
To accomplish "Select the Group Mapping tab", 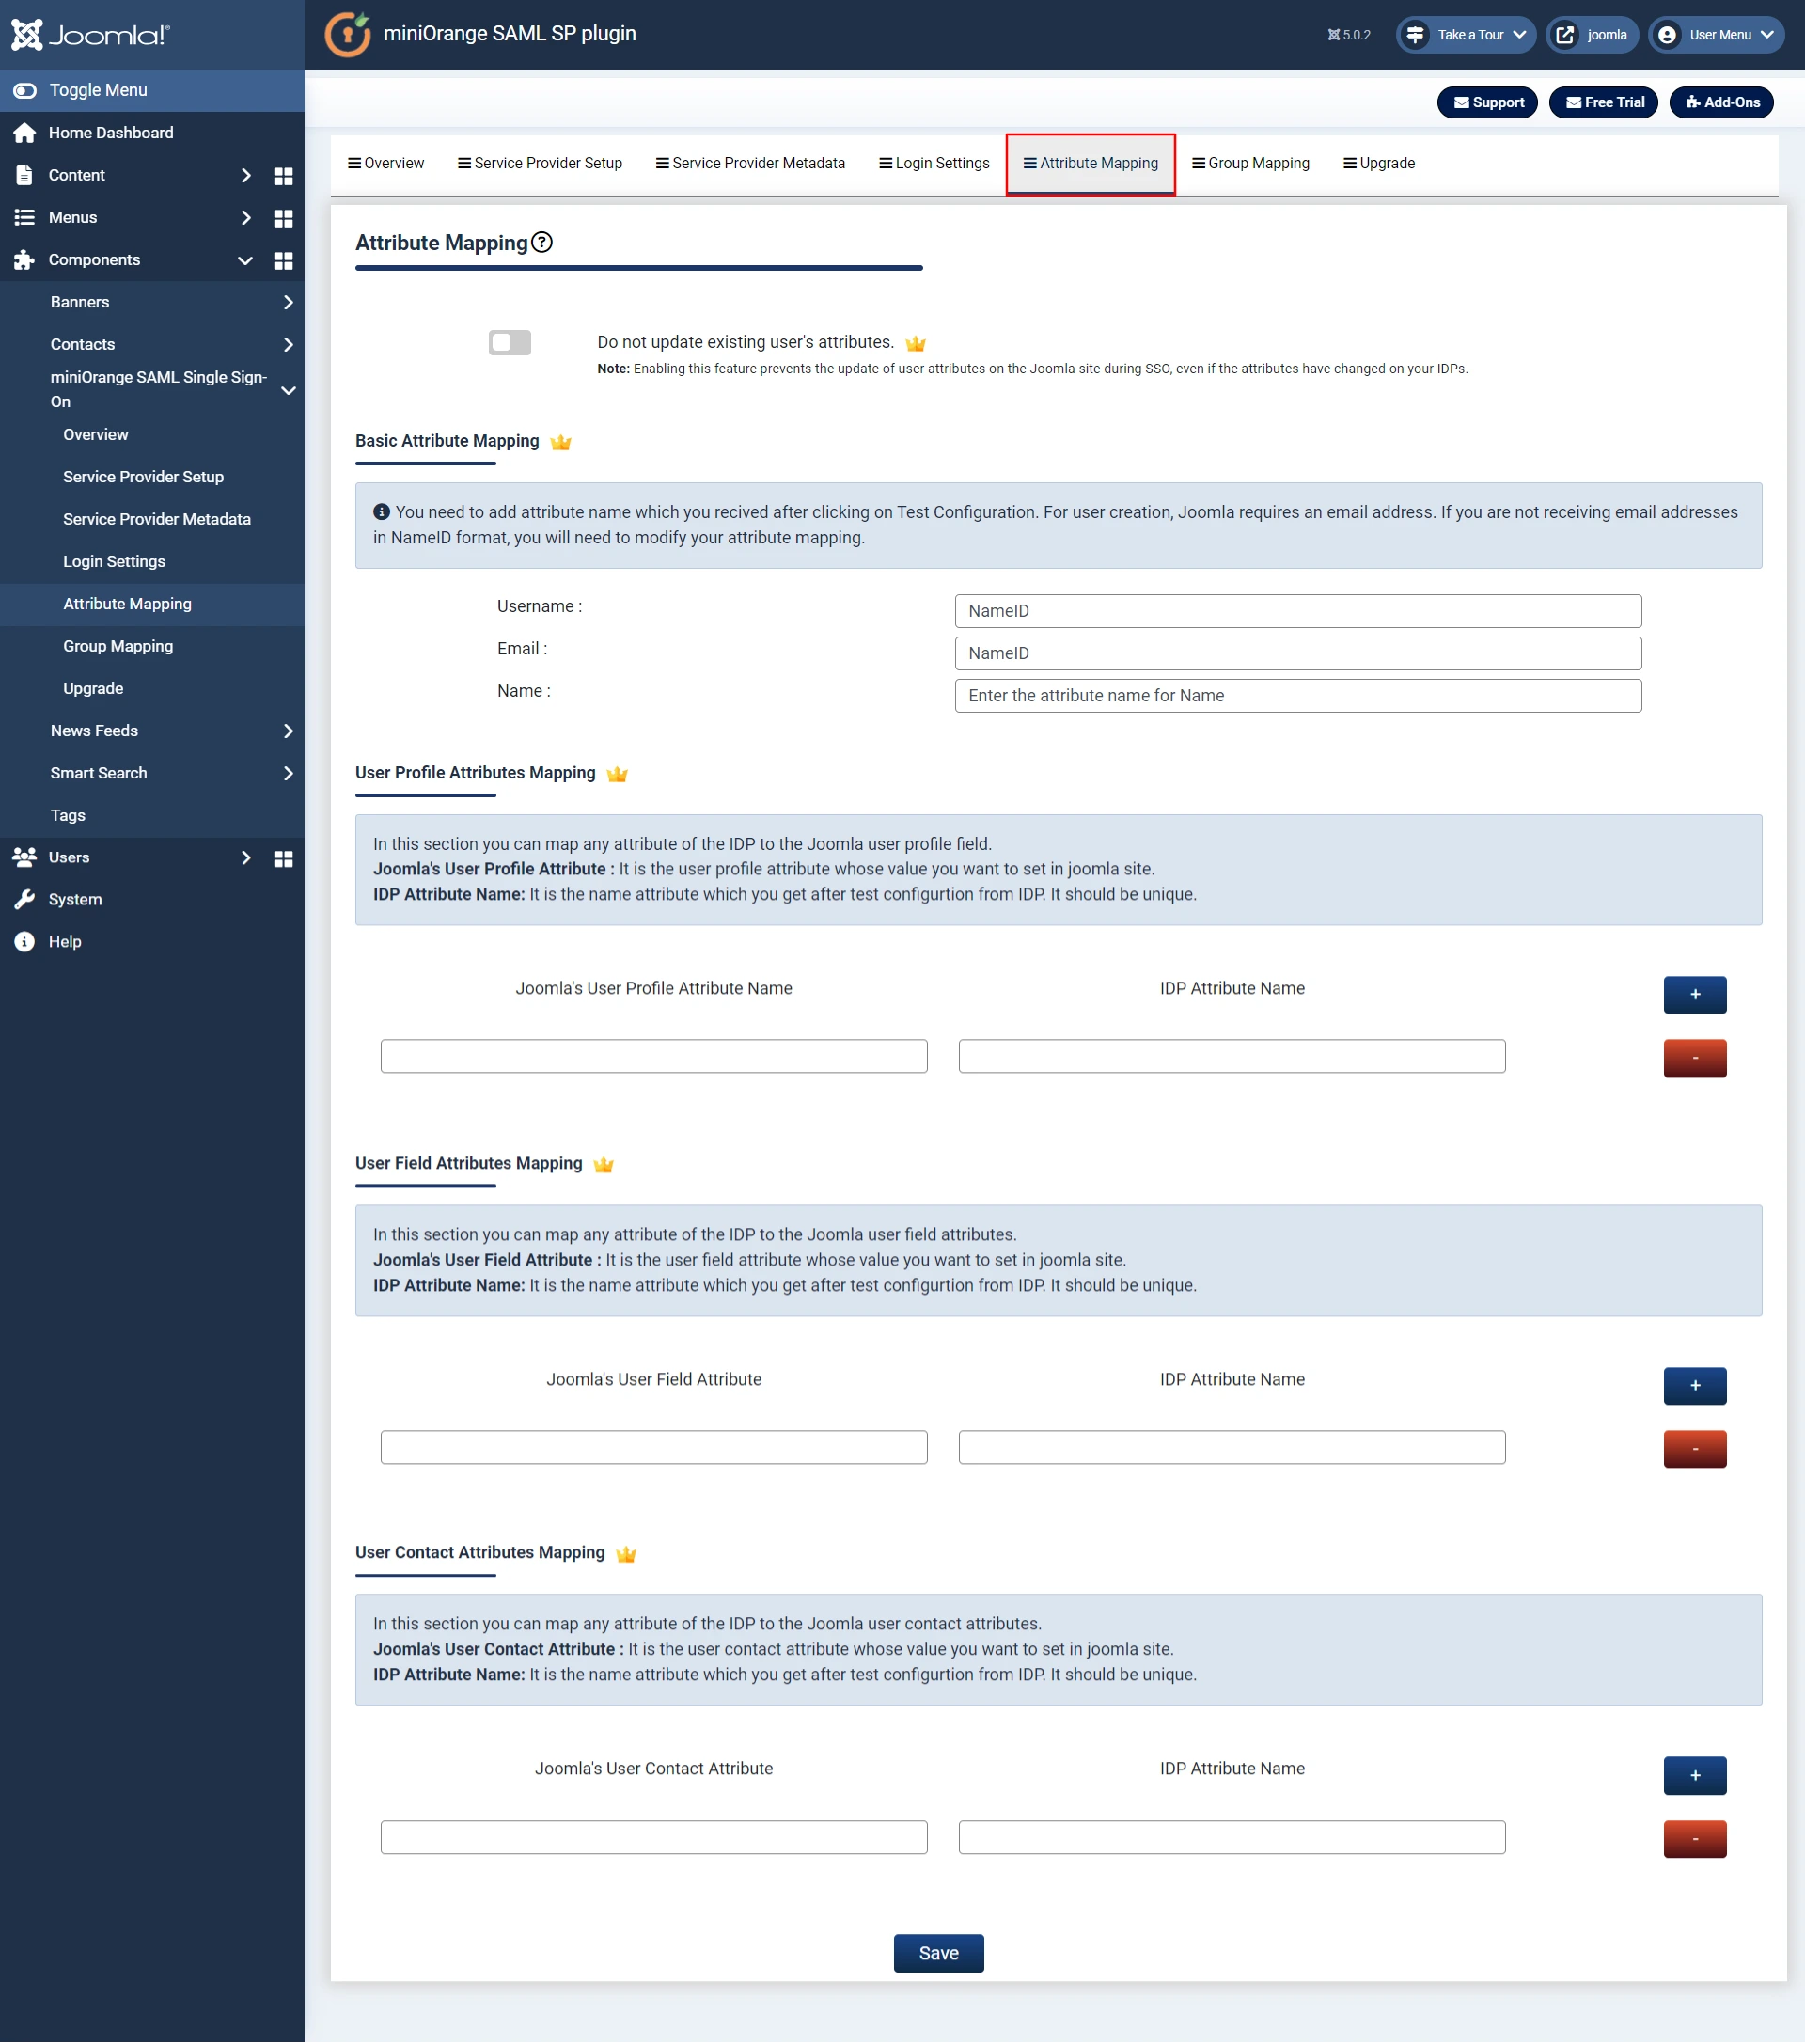I will (x=1251, y=162).
